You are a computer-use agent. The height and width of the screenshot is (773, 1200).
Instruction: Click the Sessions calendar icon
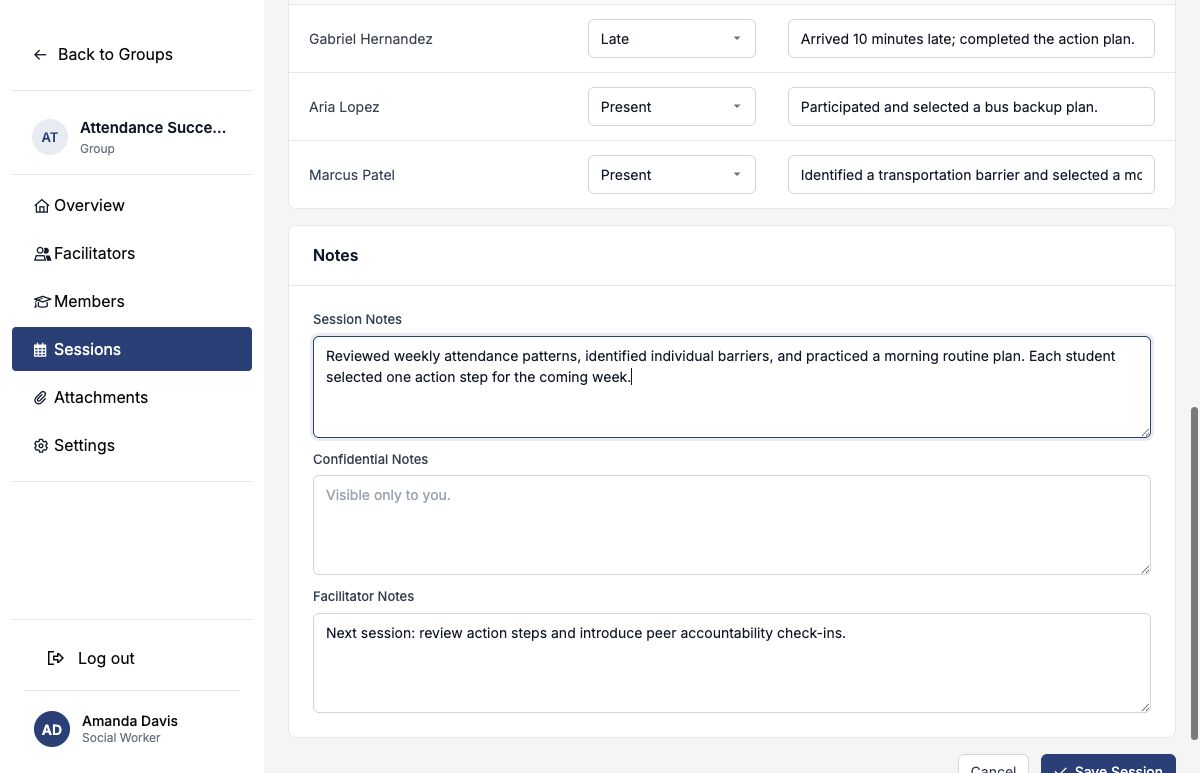pyautogui.click(x=41, y=350)
